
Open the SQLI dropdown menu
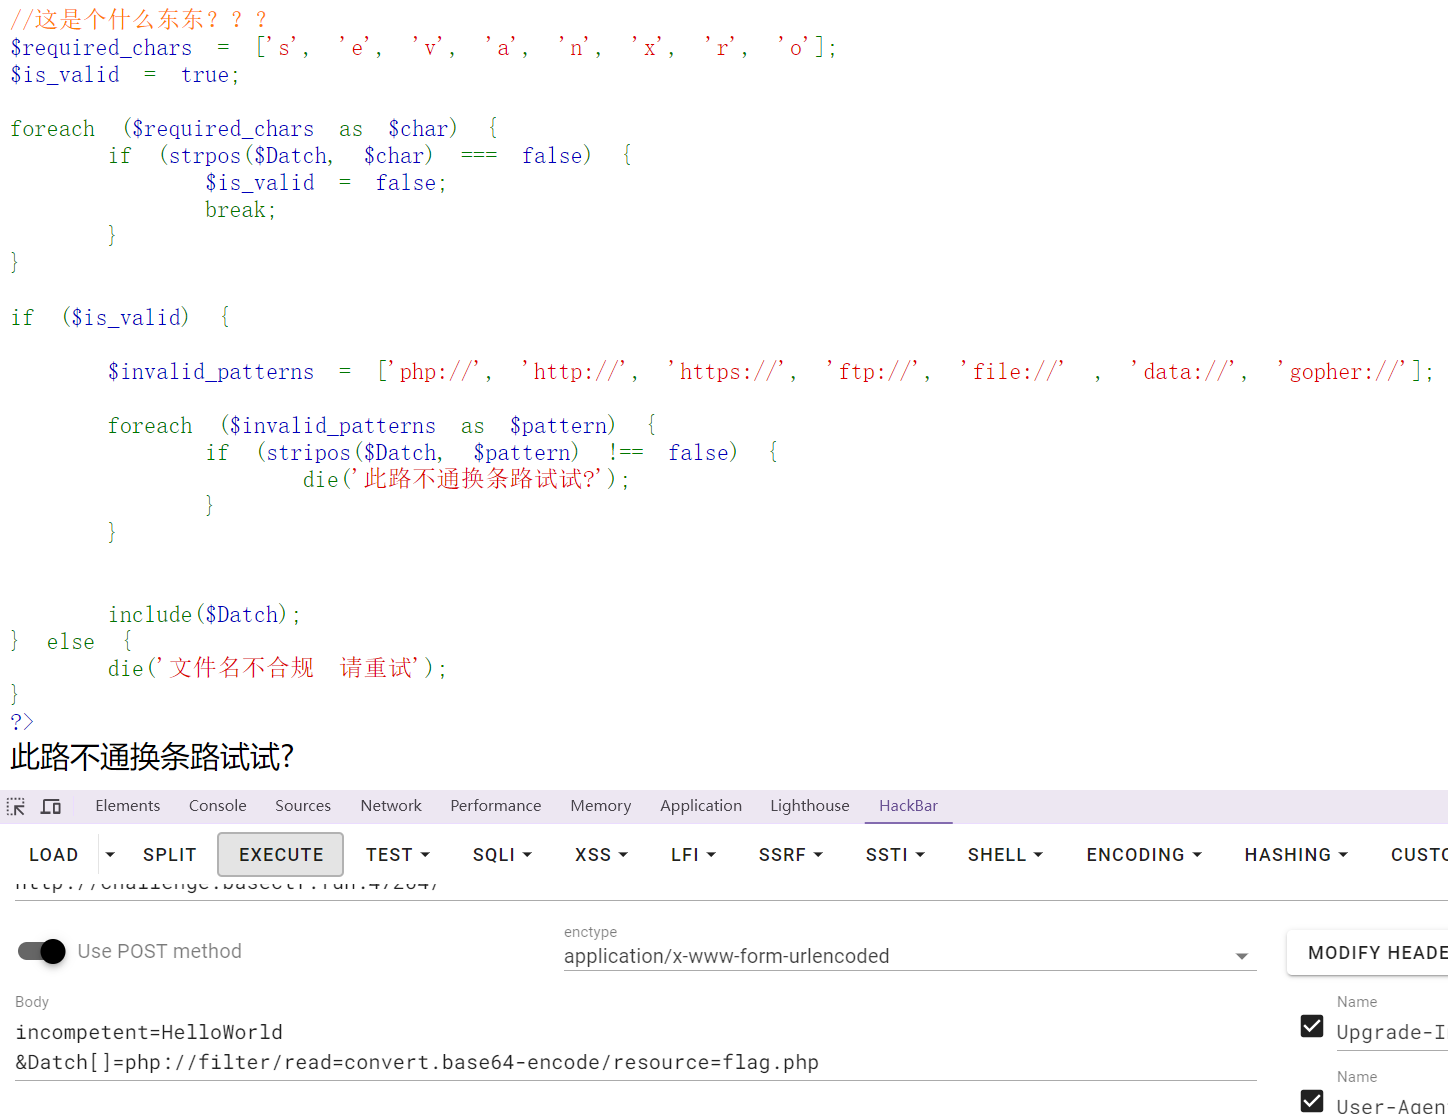tap(502, 855)
